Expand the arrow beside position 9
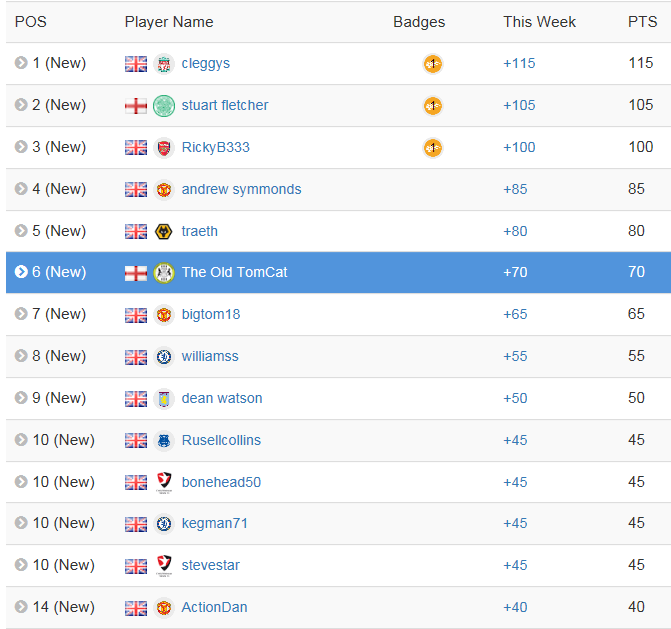Image resolution: width=671 pixels, height=629 pixels. [x=21, y=398]
